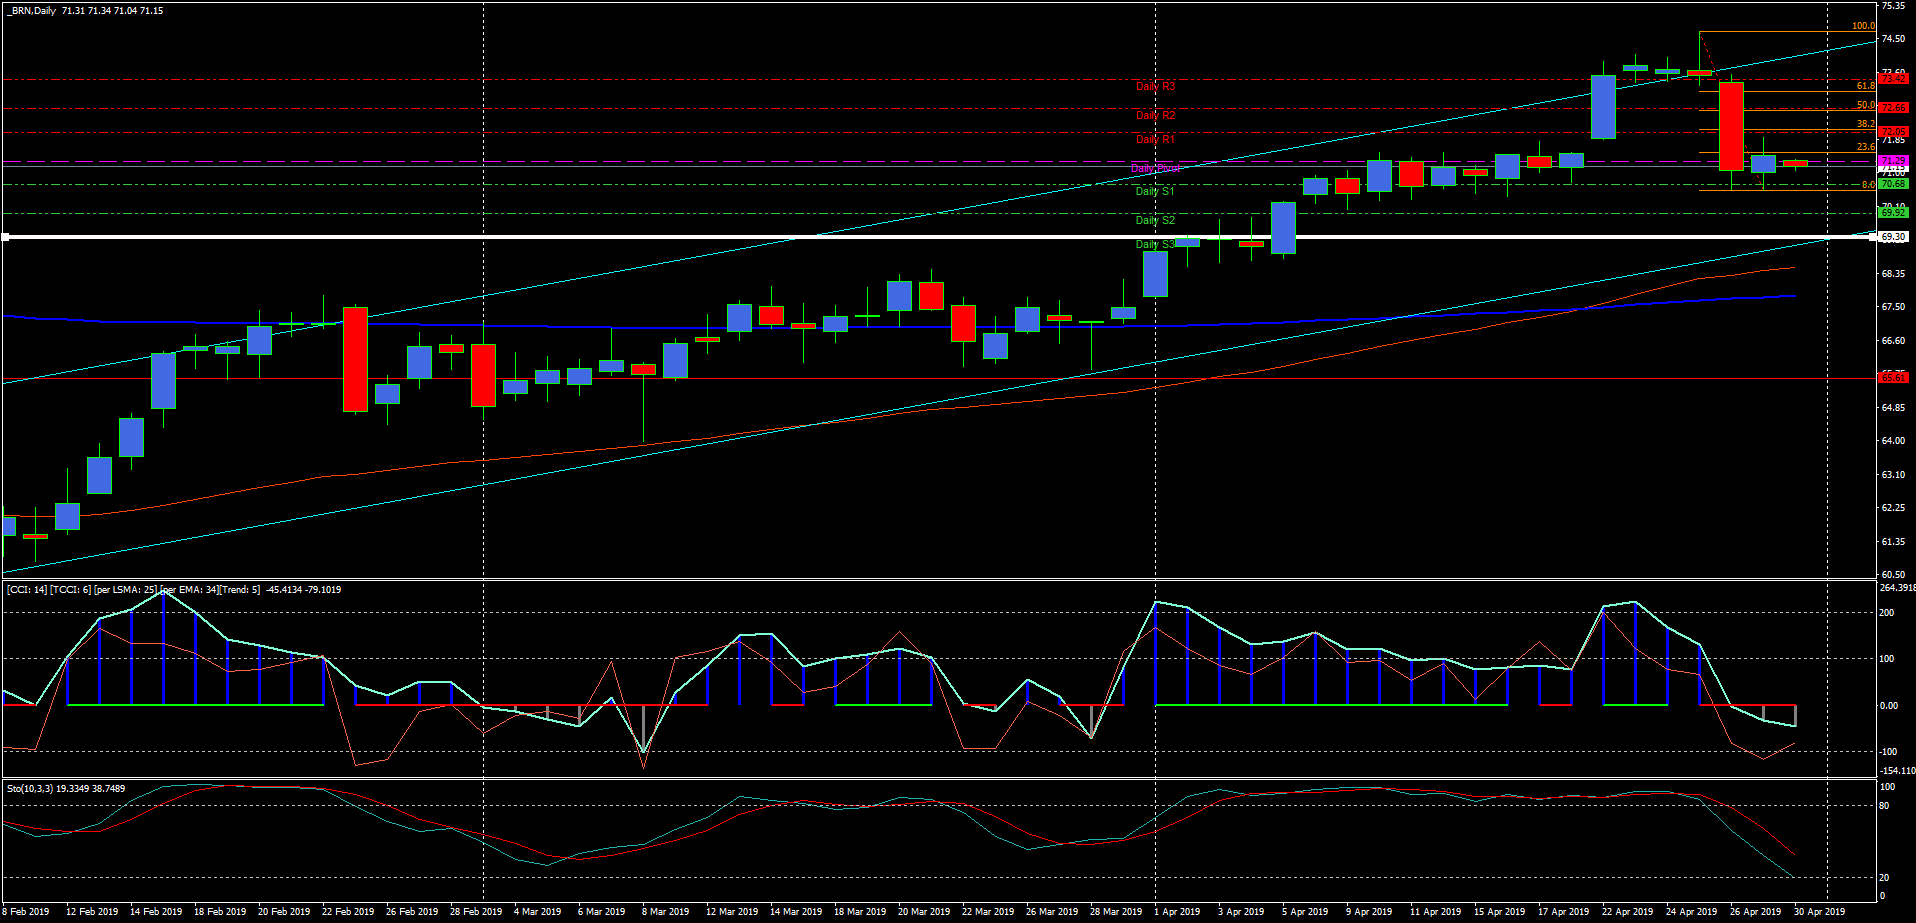Viewport: 1916px width, 923px height.
Task: Click the Fibonacci 61.8 level label
Action: (1865, 87)
